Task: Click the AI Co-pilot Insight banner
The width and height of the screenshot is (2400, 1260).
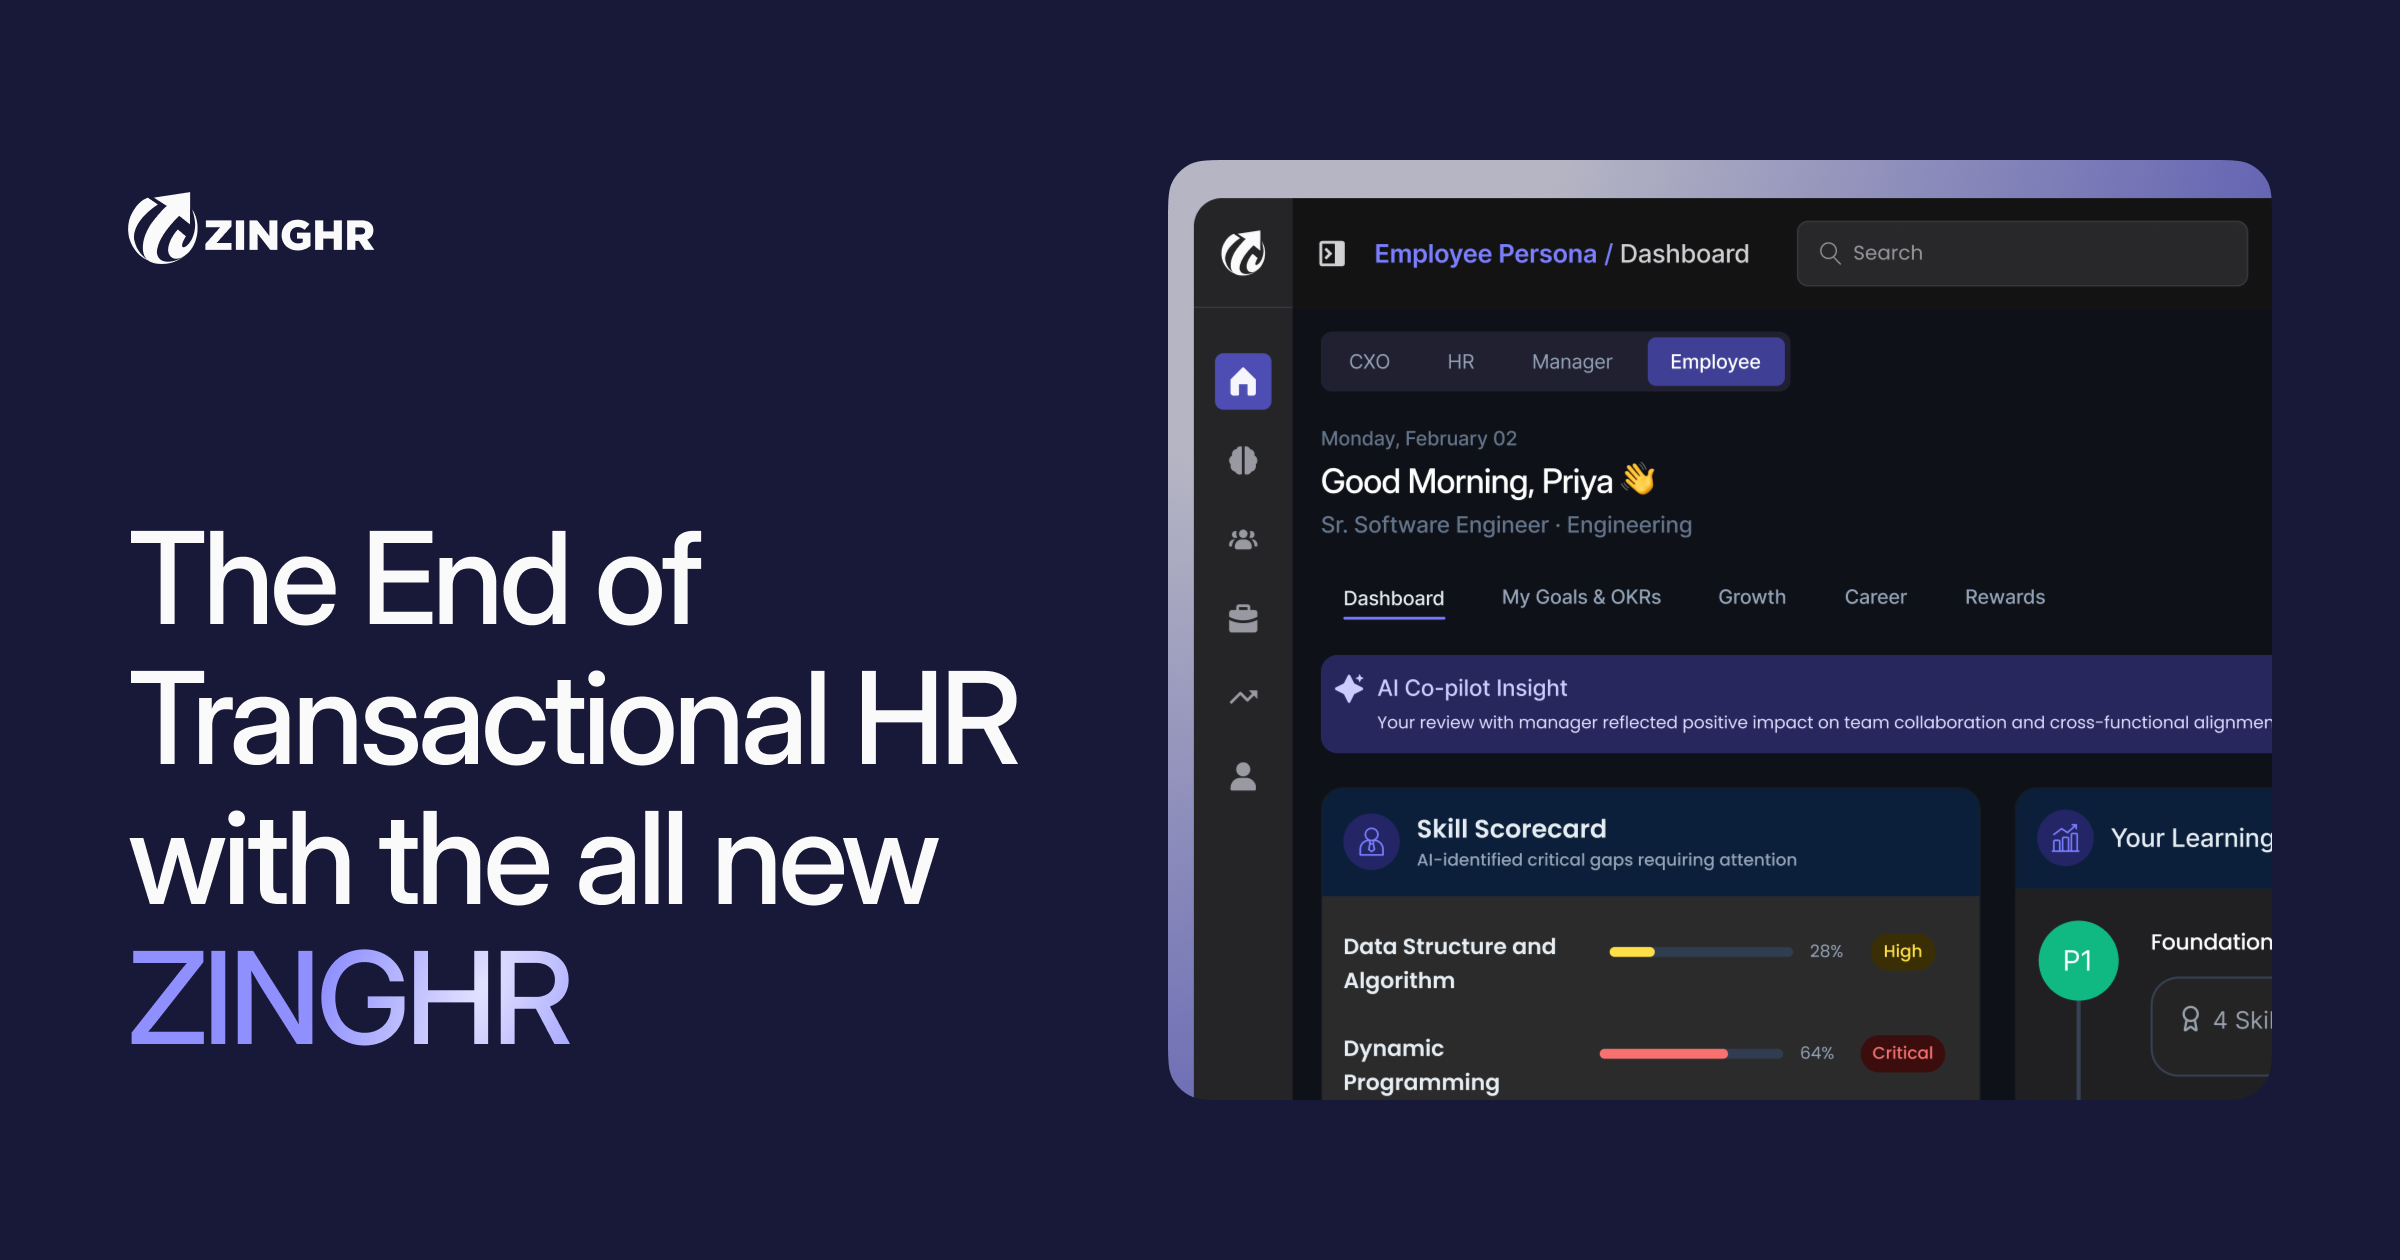Action: tap(1796, 704)
